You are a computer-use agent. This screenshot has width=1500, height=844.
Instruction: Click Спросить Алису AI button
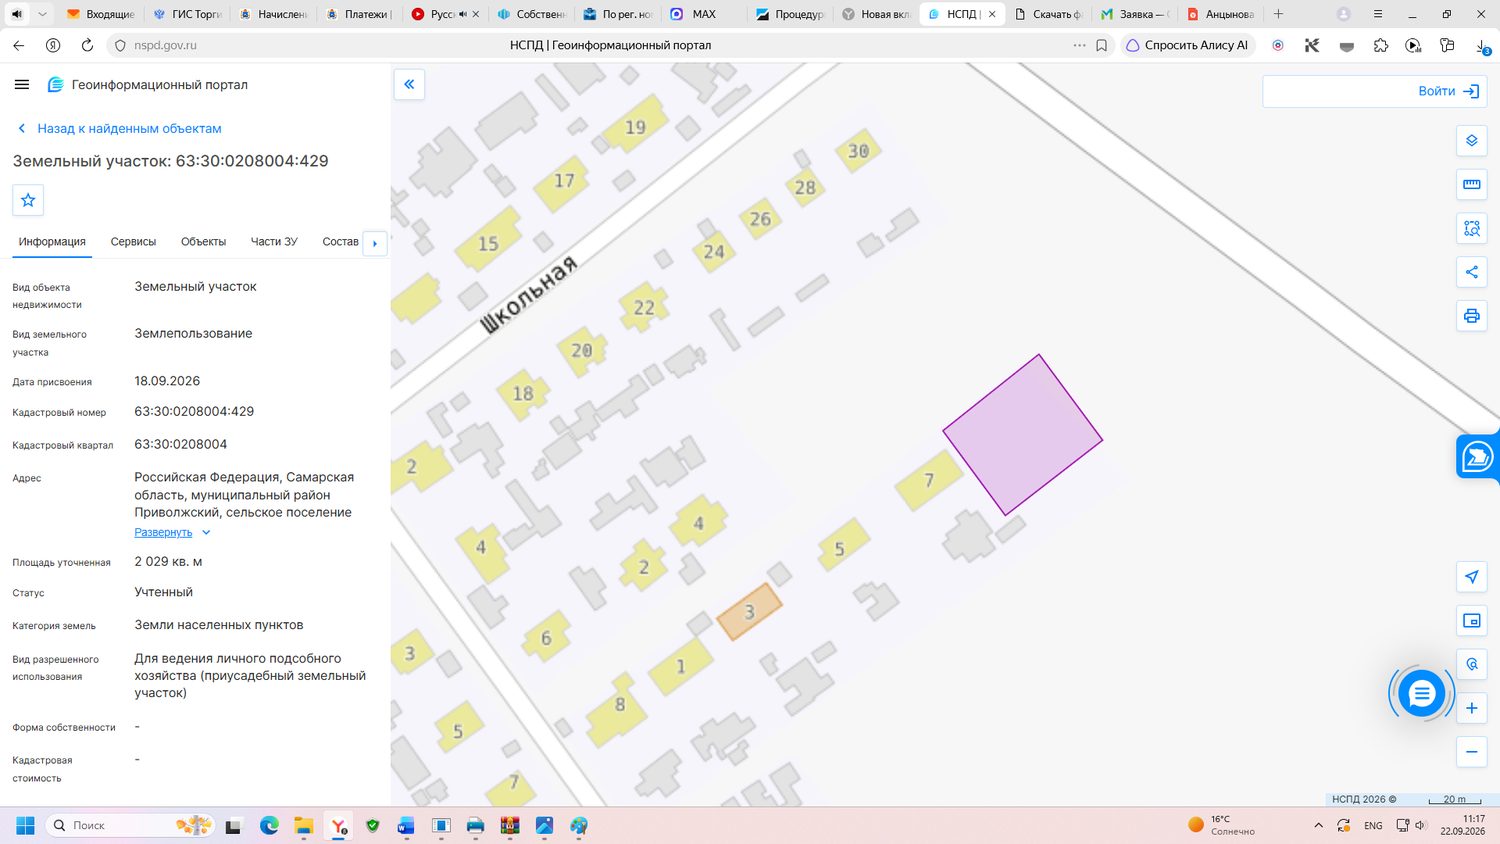click(1187, 45)
